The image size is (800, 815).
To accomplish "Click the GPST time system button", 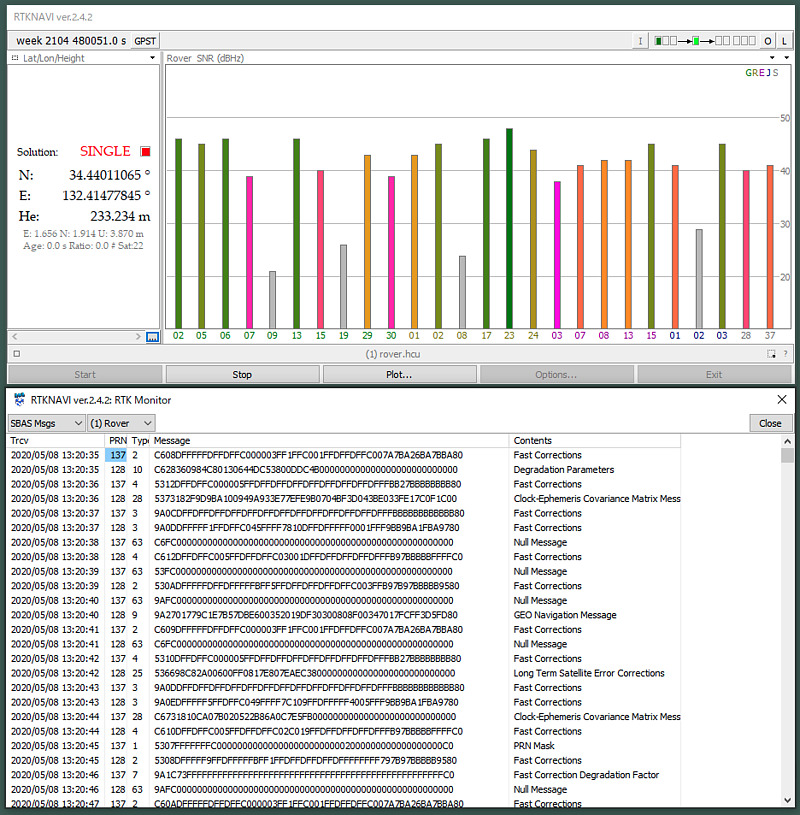I will (x=145, y=41).
